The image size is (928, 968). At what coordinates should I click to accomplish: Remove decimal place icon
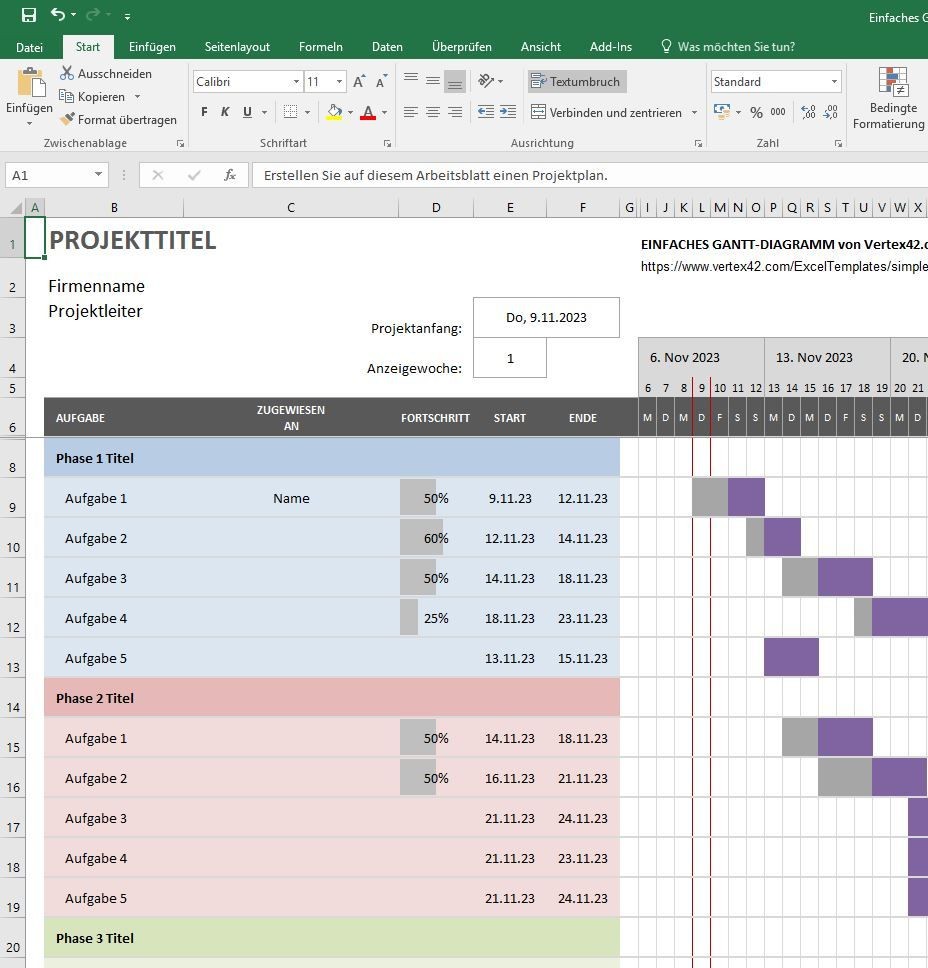[831, 112]
